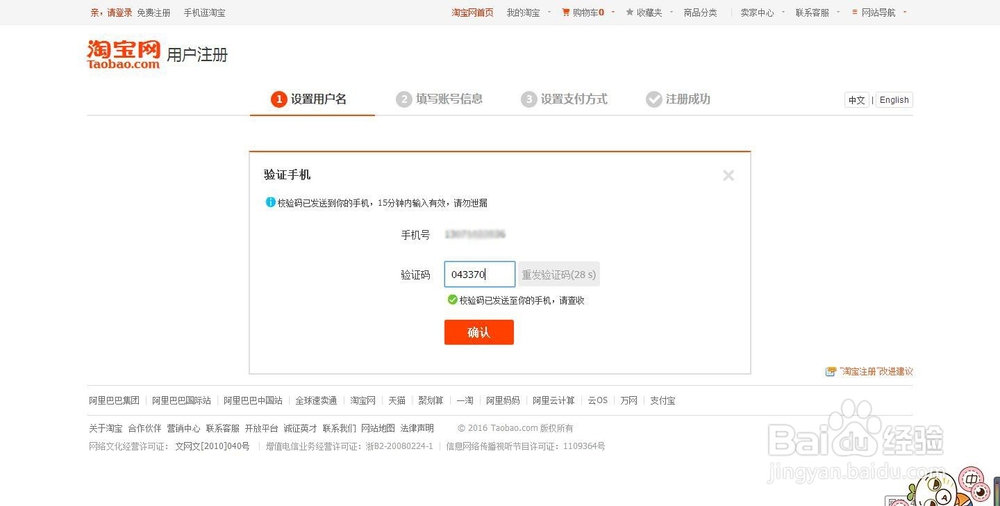Open the 一淘 footer link

click(465, 401)
